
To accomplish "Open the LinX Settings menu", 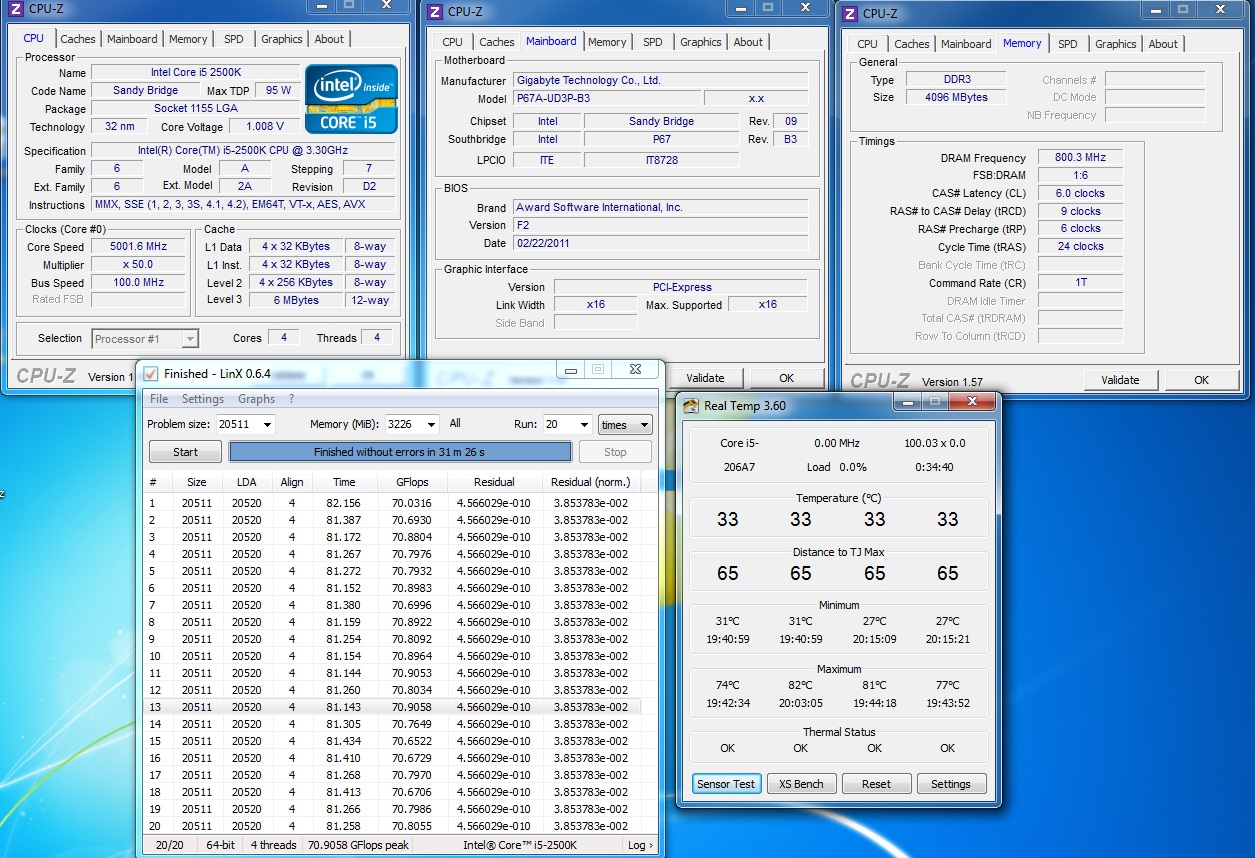I will click(x=202, y=399).
